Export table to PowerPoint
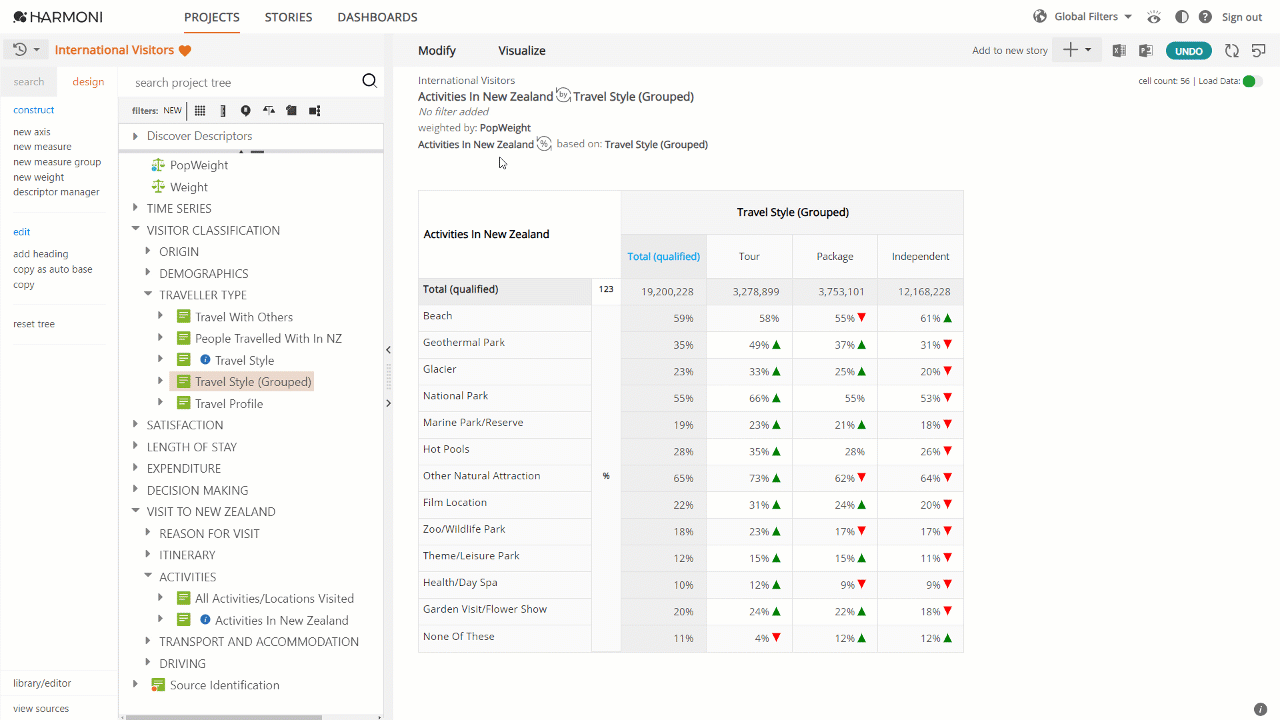 point(1146,51)
